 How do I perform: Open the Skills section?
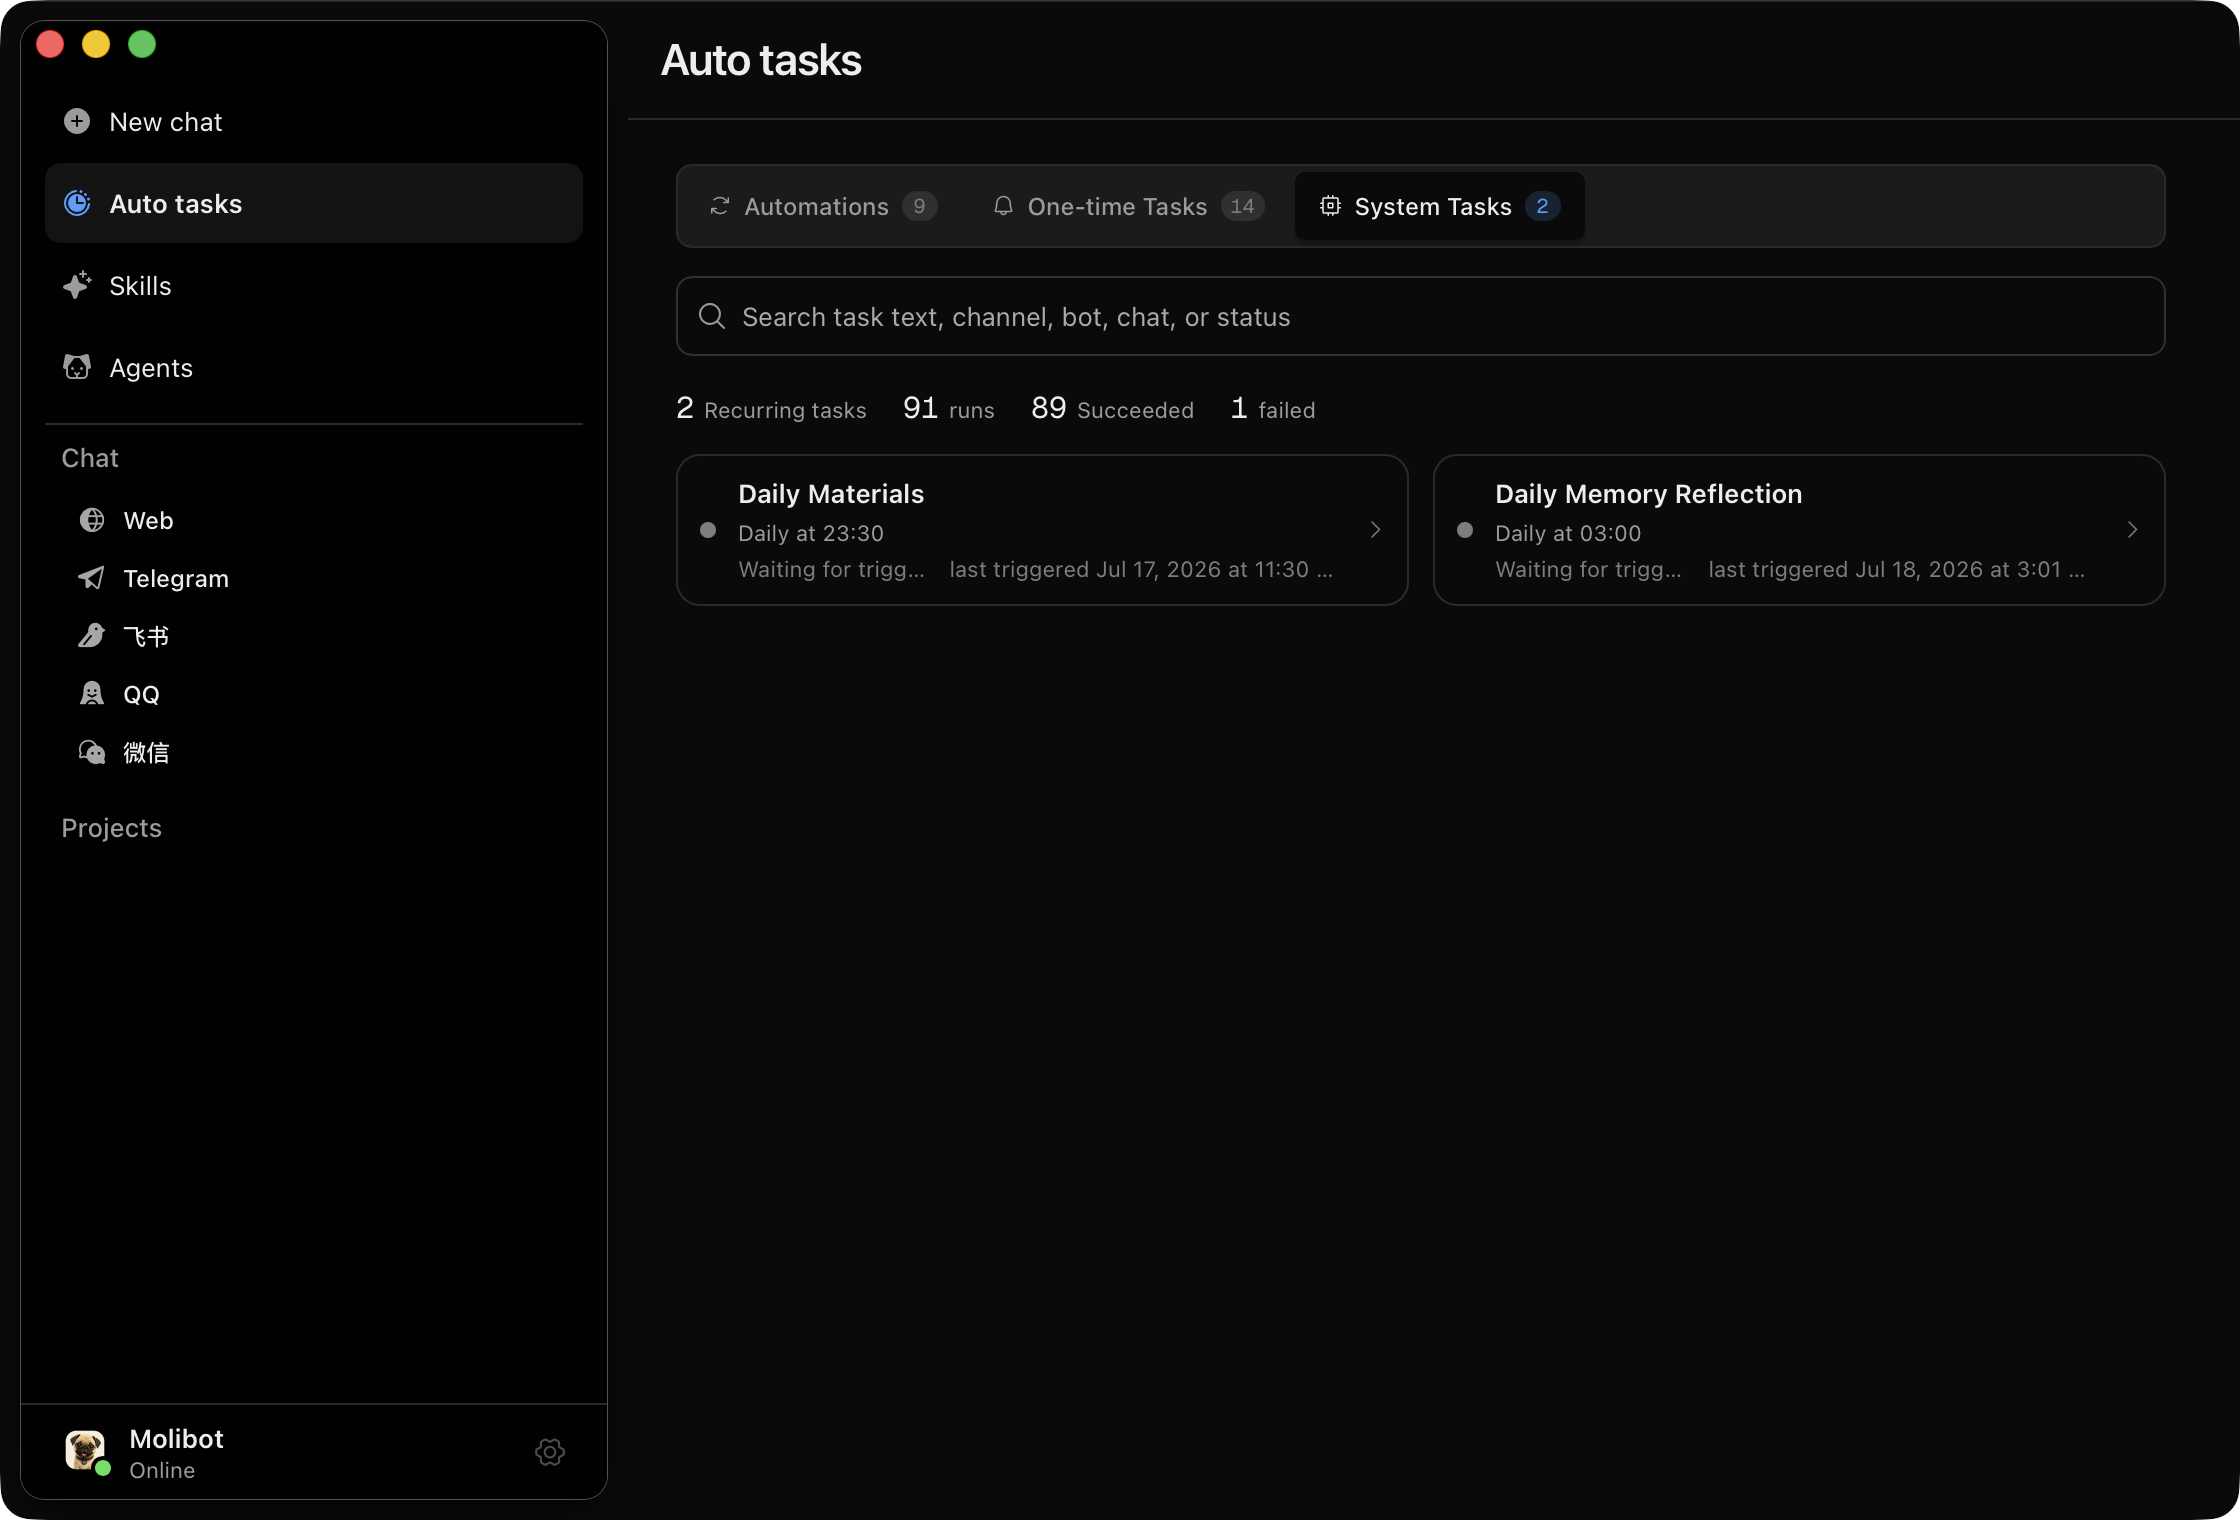coord(314,286)
